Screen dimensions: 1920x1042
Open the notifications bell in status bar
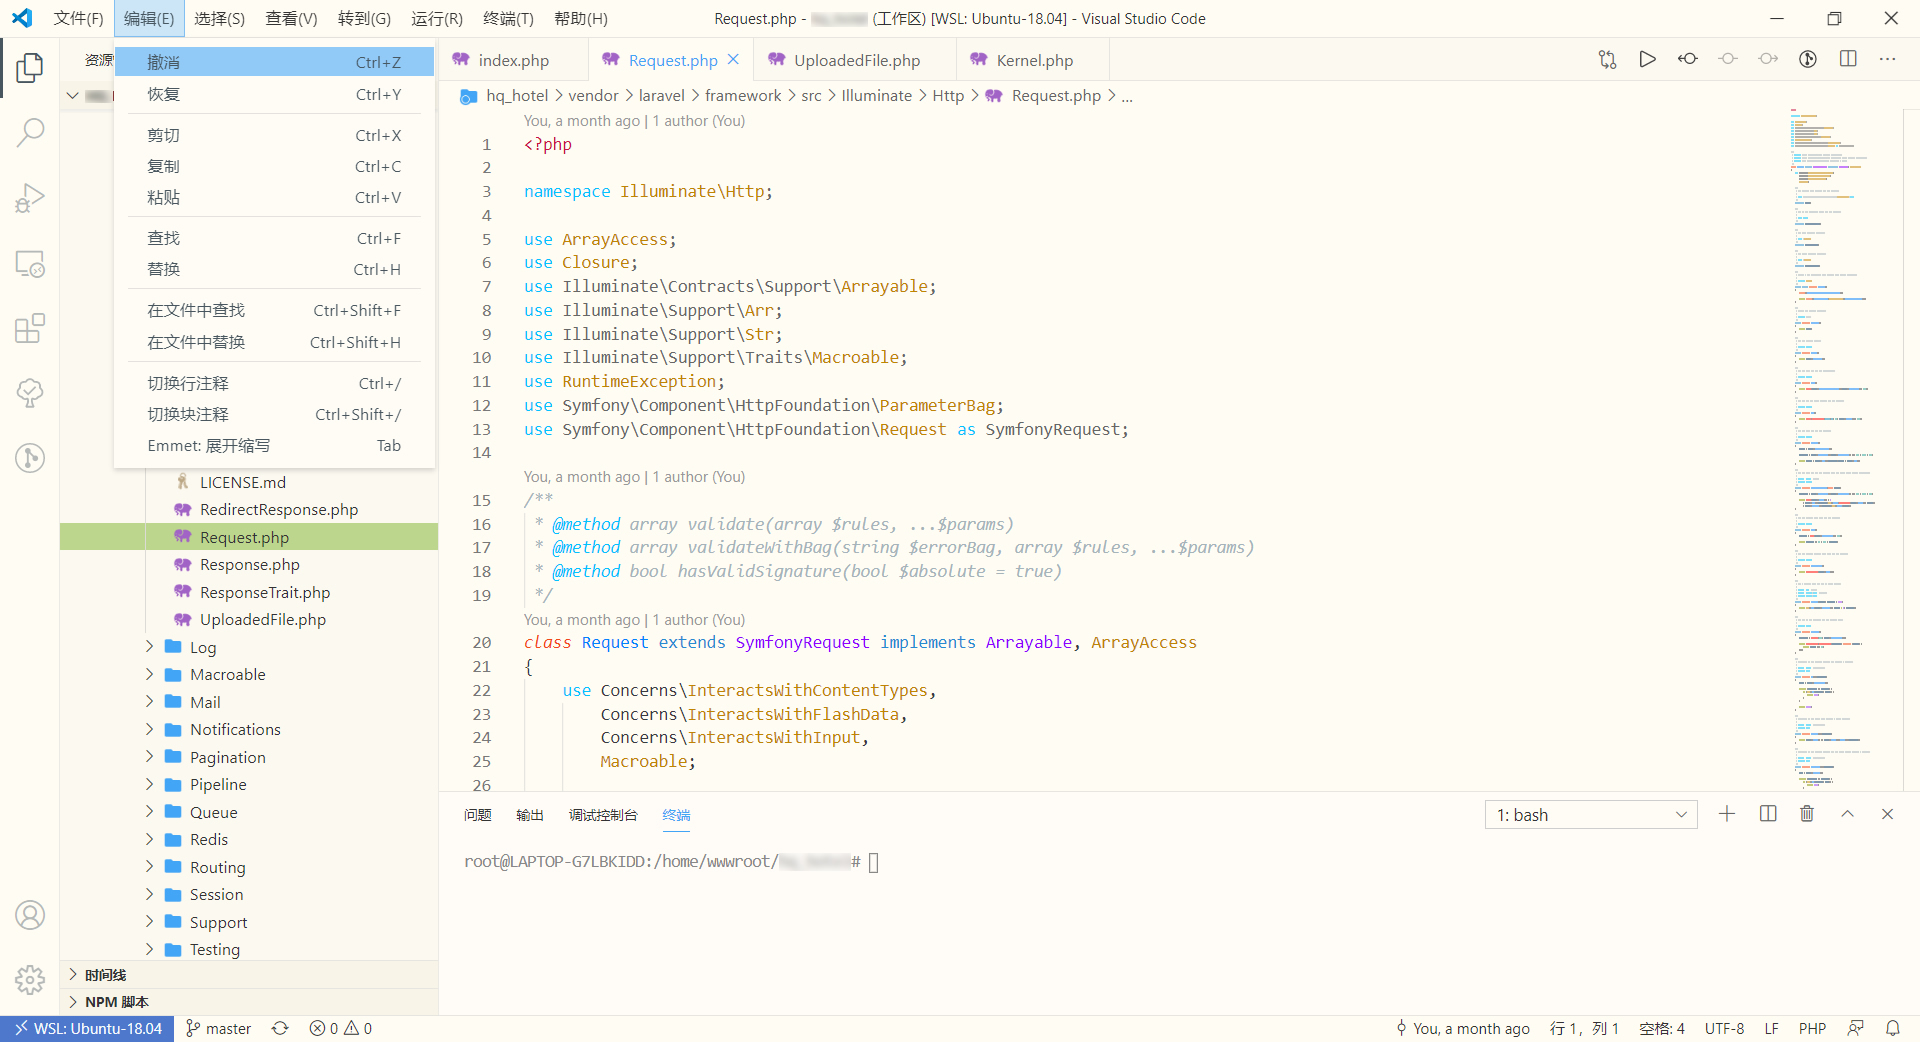tap(1893, 1028)
